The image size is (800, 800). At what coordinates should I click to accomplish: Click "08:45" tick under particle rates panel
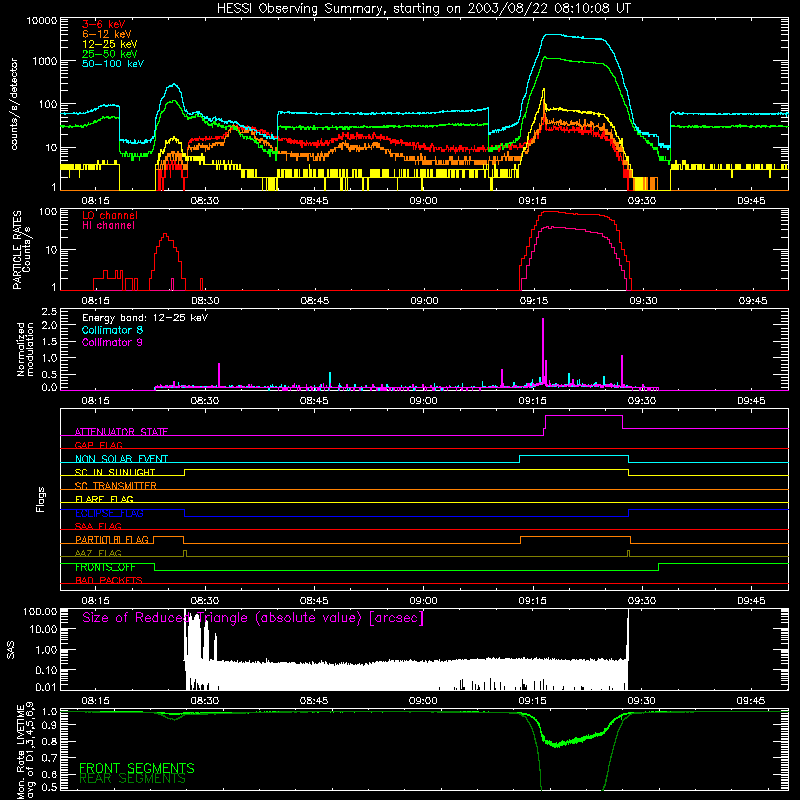tap(315, 301)
